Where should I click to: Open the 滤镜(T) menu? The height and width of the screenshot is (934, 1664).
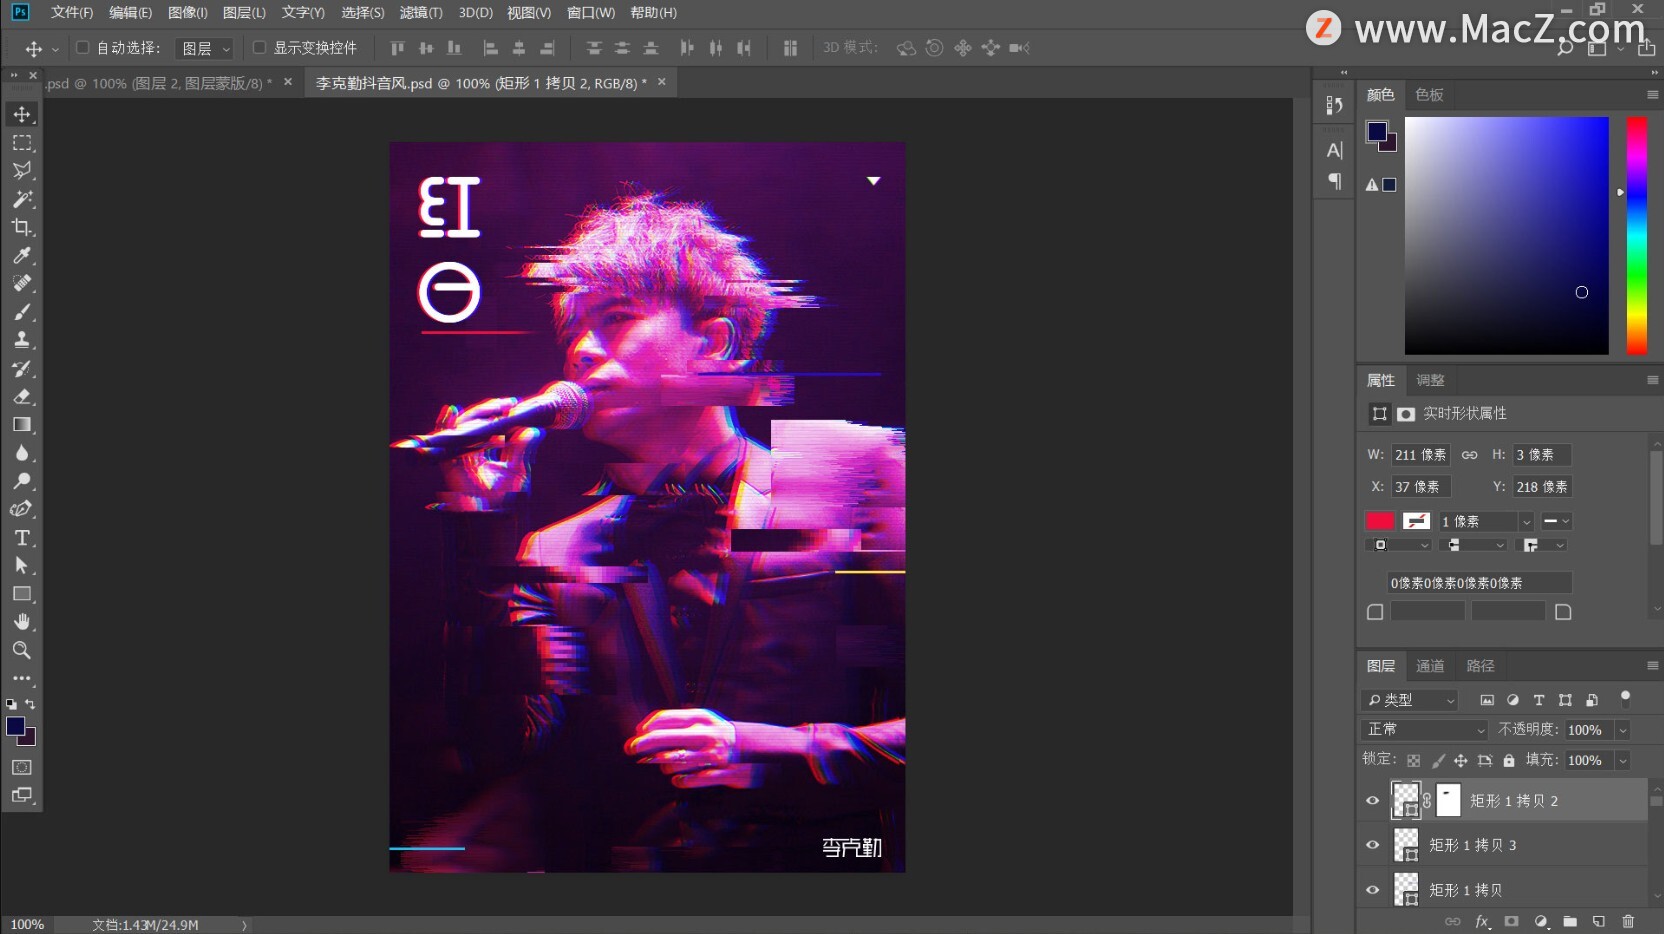click(x=421, y=13)
